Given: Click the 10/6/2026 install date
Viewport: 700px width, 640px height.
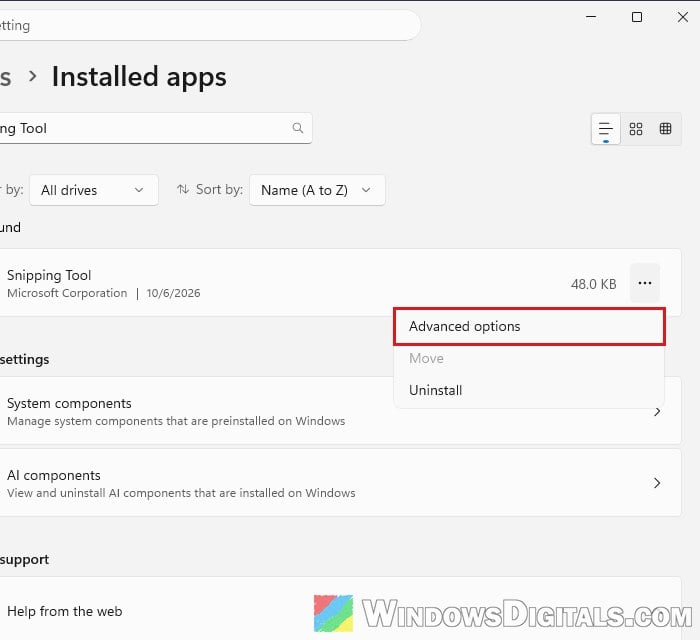Looking at the screenshot, I should coord(173,293).
